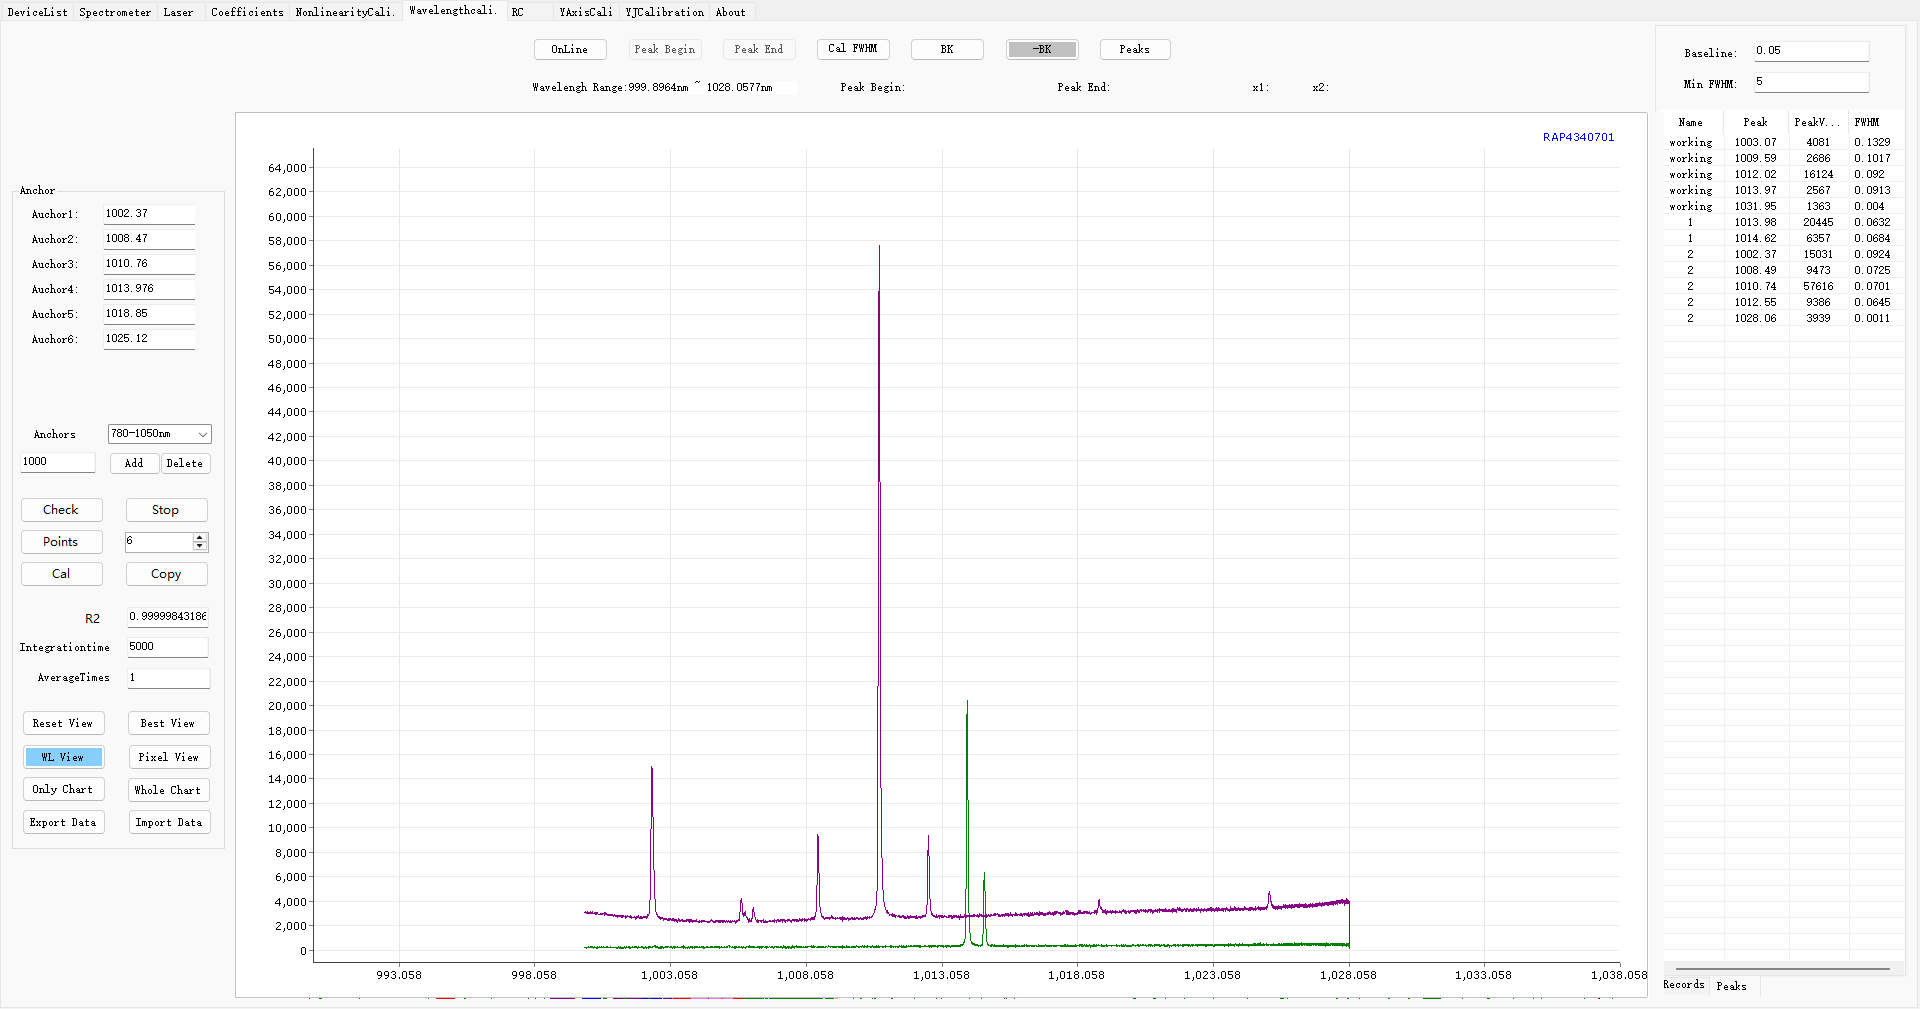Edit the Anchor5 value field
Screen dimensions: 1920x1009
(149, 314)
